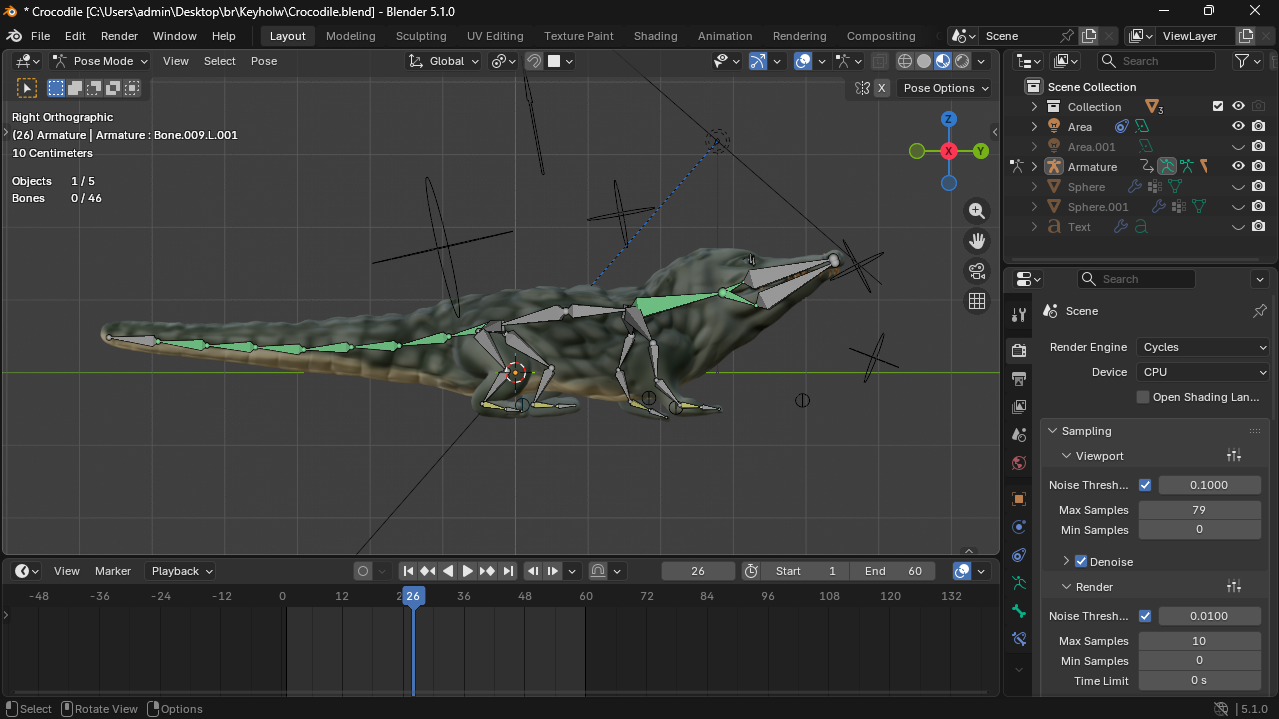Open the Output properties printer icon
The height and width of the screenshot is (719, 1279).
point(1019,379)
